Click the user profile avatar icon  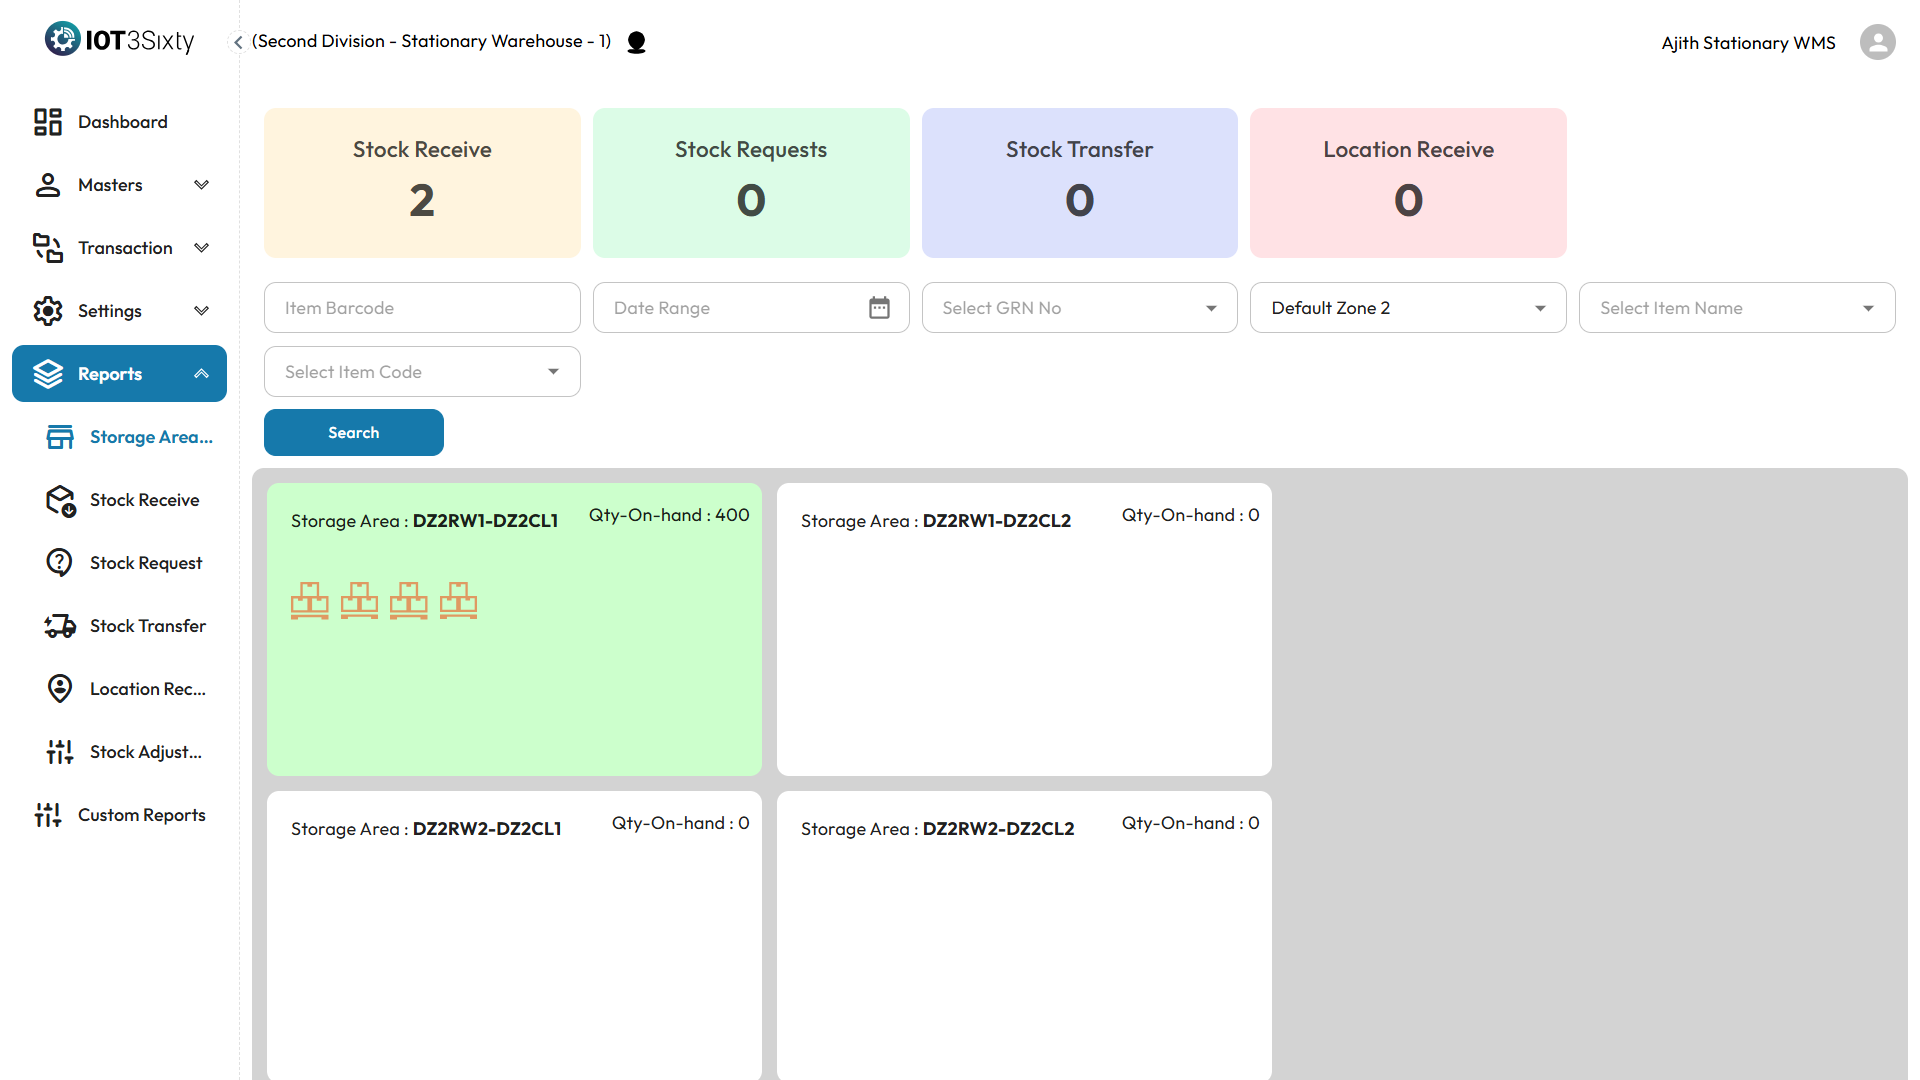[1877, 42]
